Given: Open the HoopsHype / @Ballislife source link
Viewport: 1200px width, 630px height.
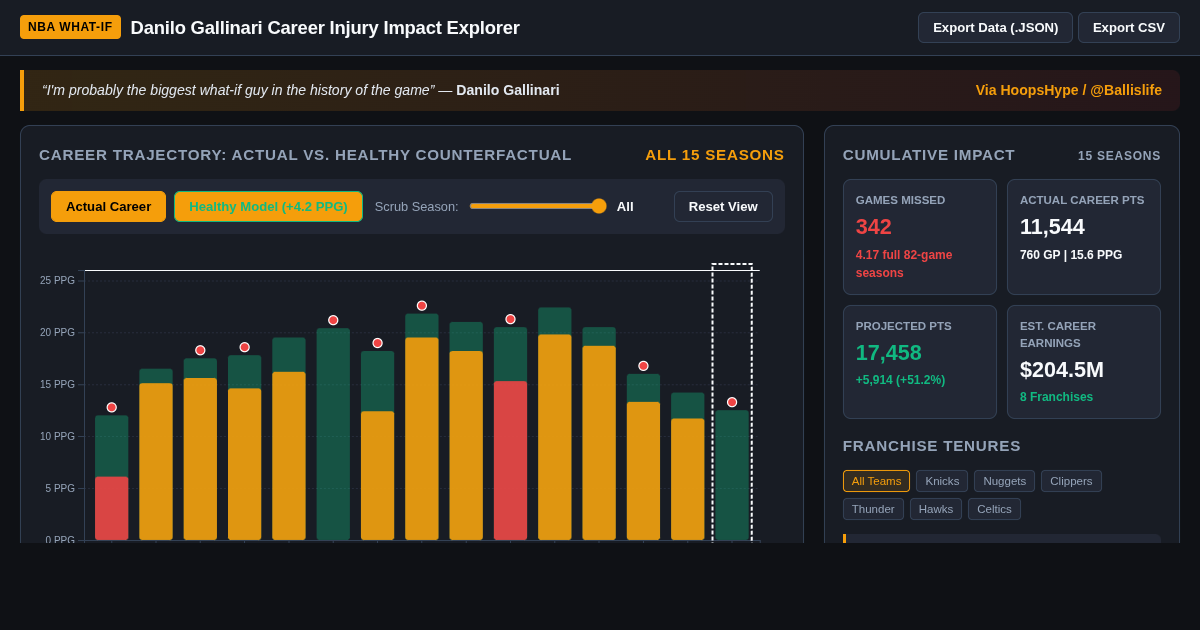Looking at the screenshot, I should click(x=1068, y=90).
